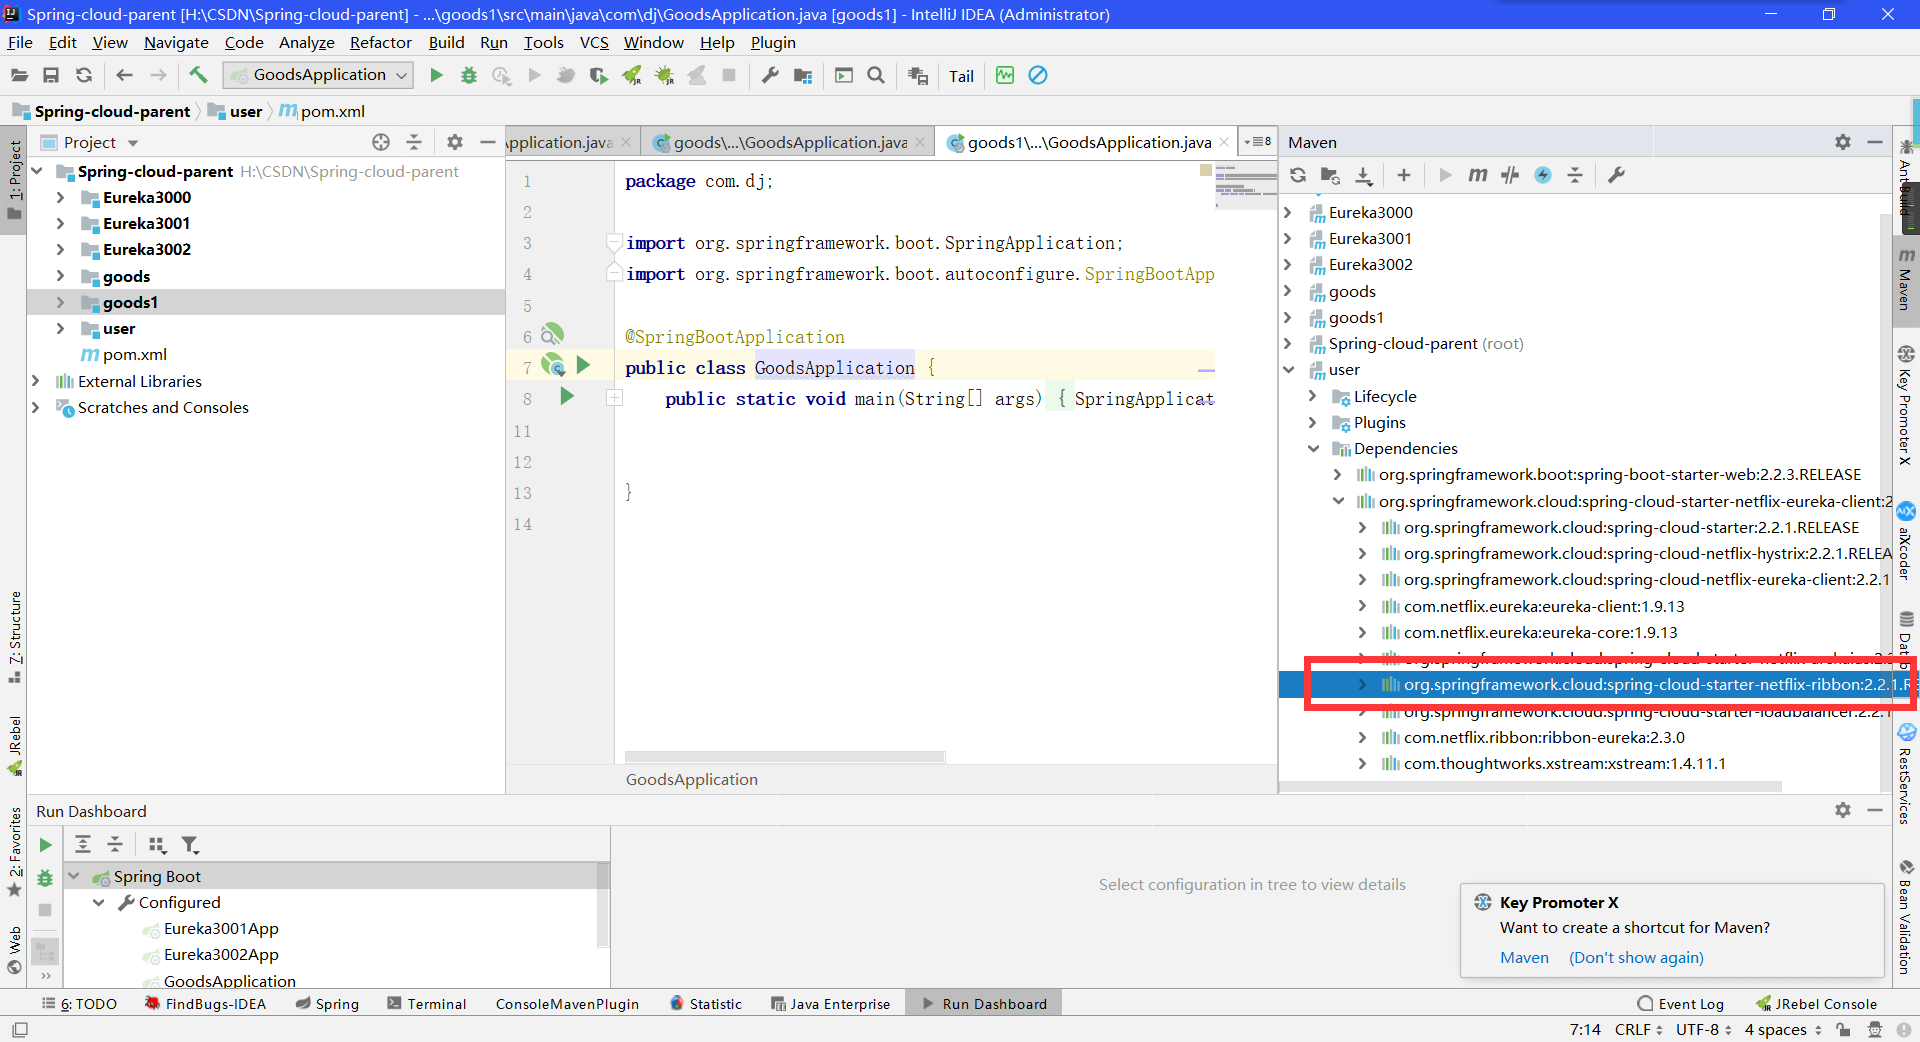1920x1042 pixels.
Task: Run with JRebel rocket icon
Action: click(632, 75)
